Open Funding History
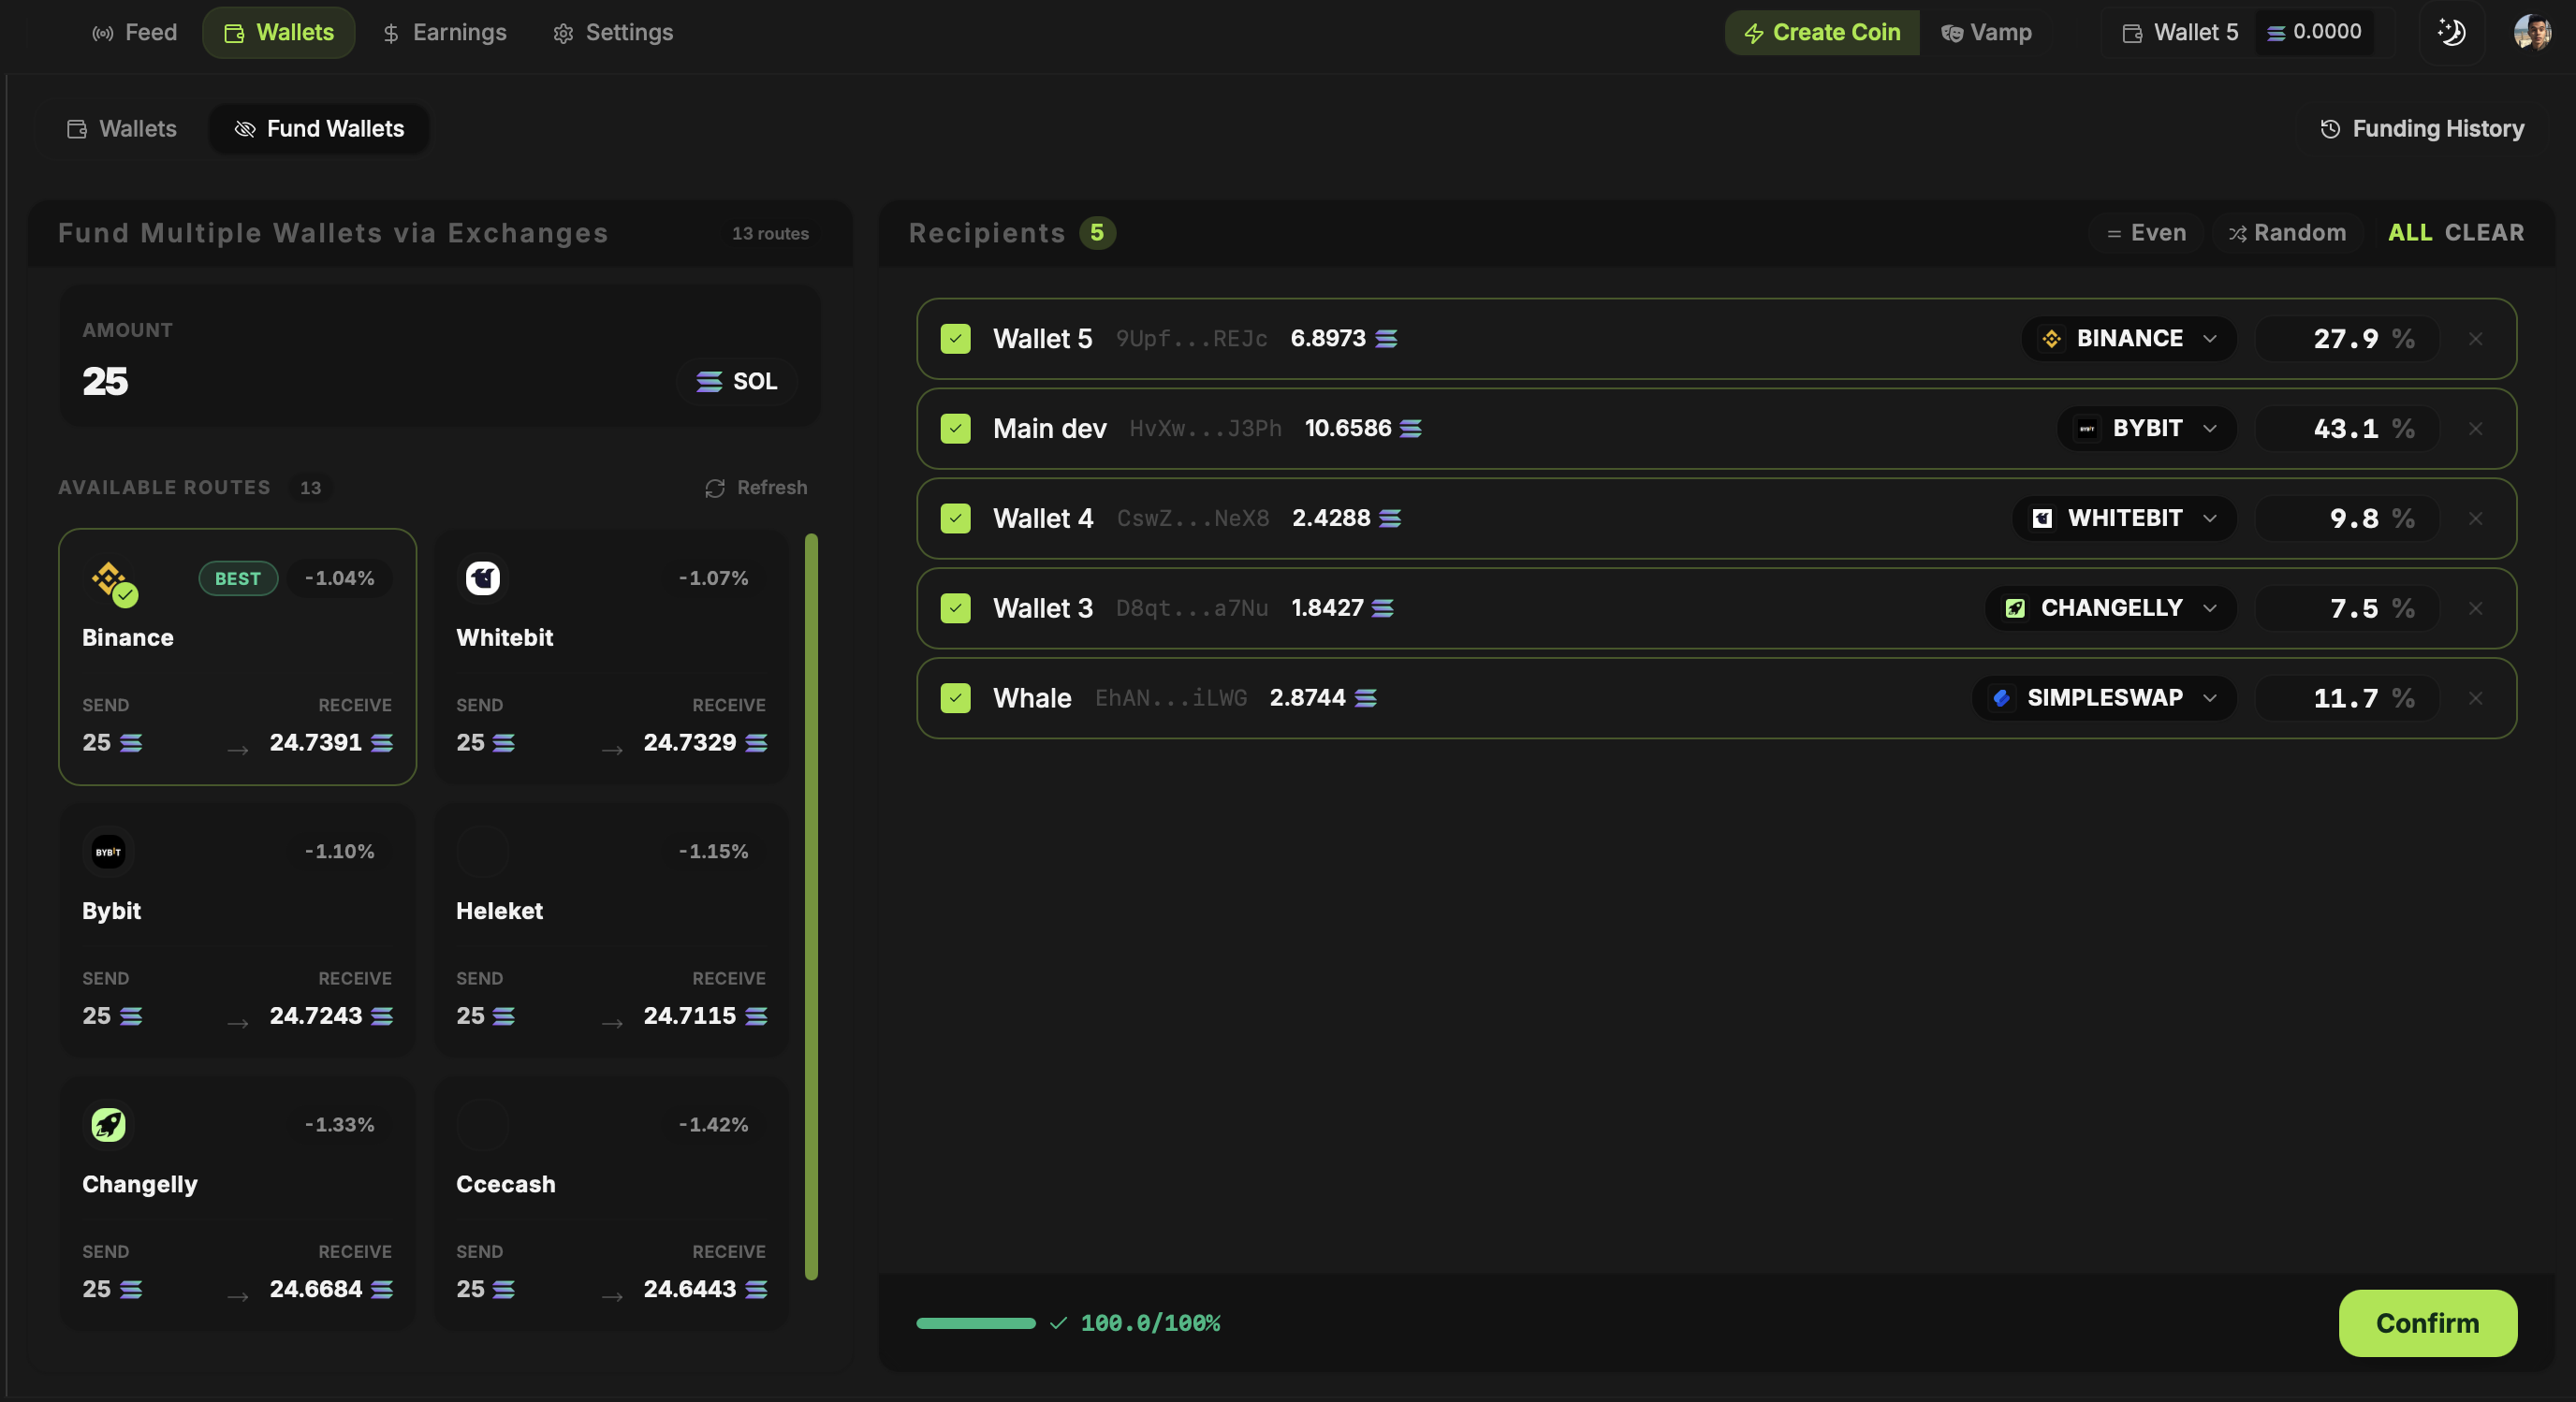This screenshot has height=1402, width=2576. pos(2421,129)
